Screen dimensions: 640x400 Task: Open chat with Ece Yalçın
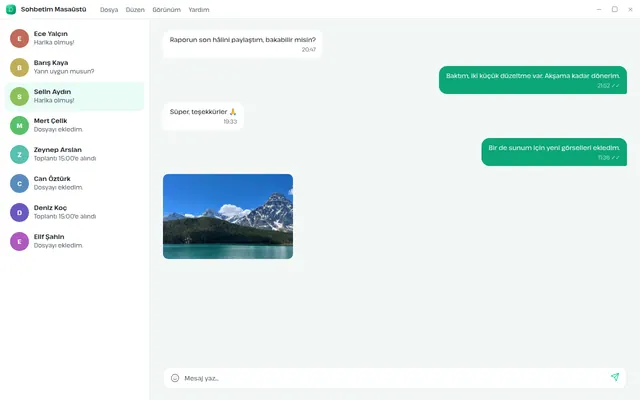pyautogui.click(x=74, y=38)
